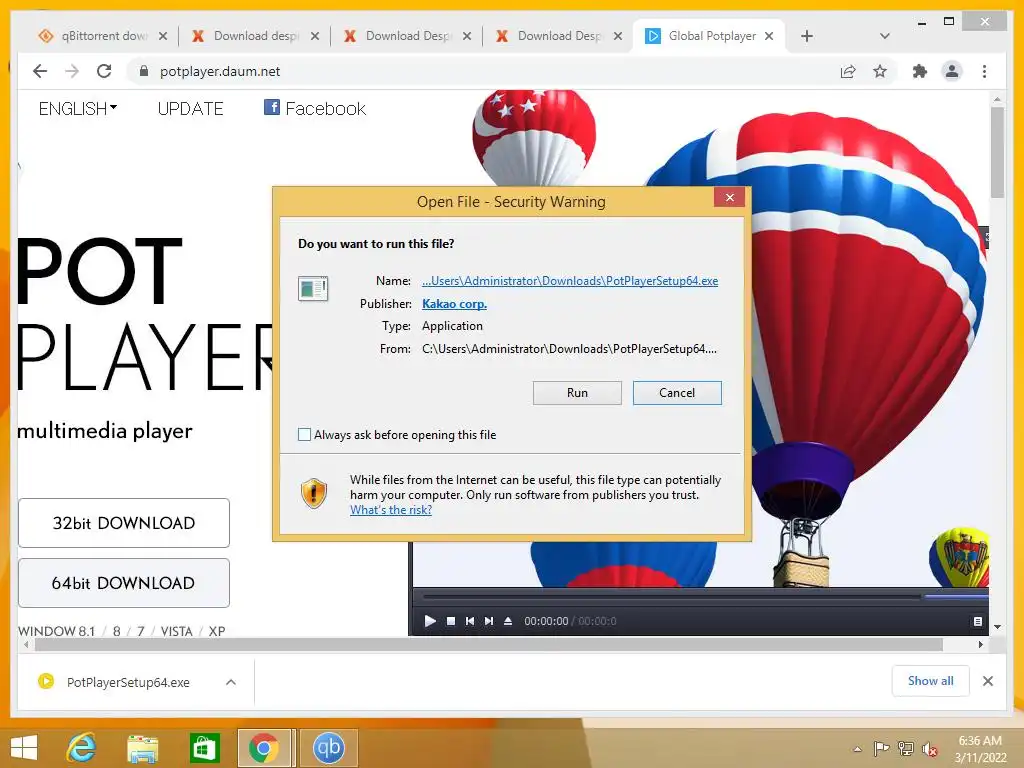Viewport: 1024px width, 768px height.
Task: Open Windows Store from taskbar
Action: pyautogui.click(x=204, y=749)
